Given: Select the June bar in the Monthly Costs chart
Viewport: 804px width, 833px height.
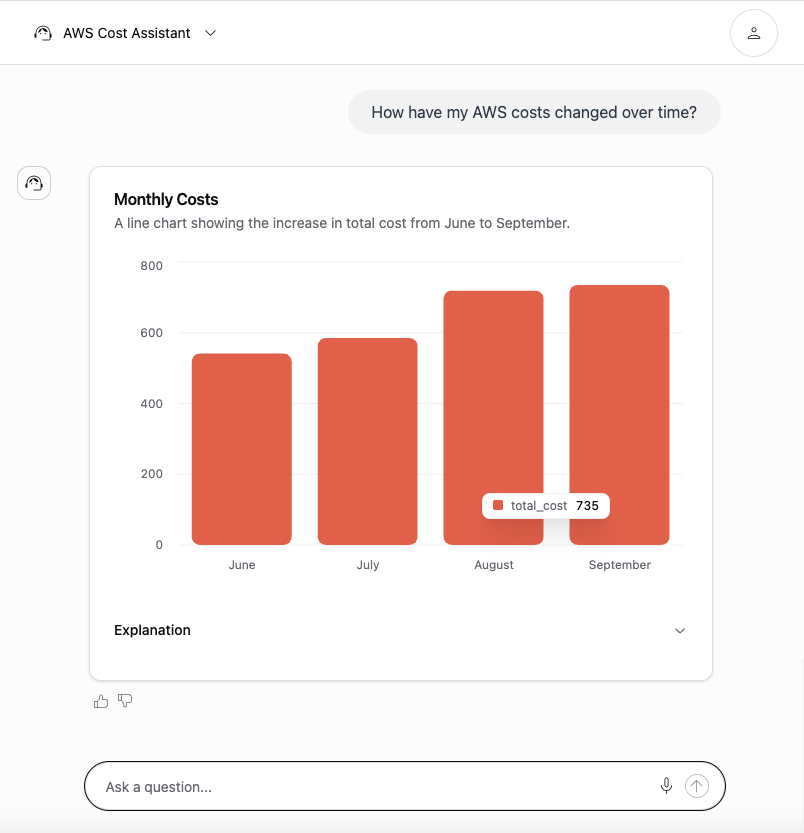Looking at the screenshot, I should [x=242, y=448].
